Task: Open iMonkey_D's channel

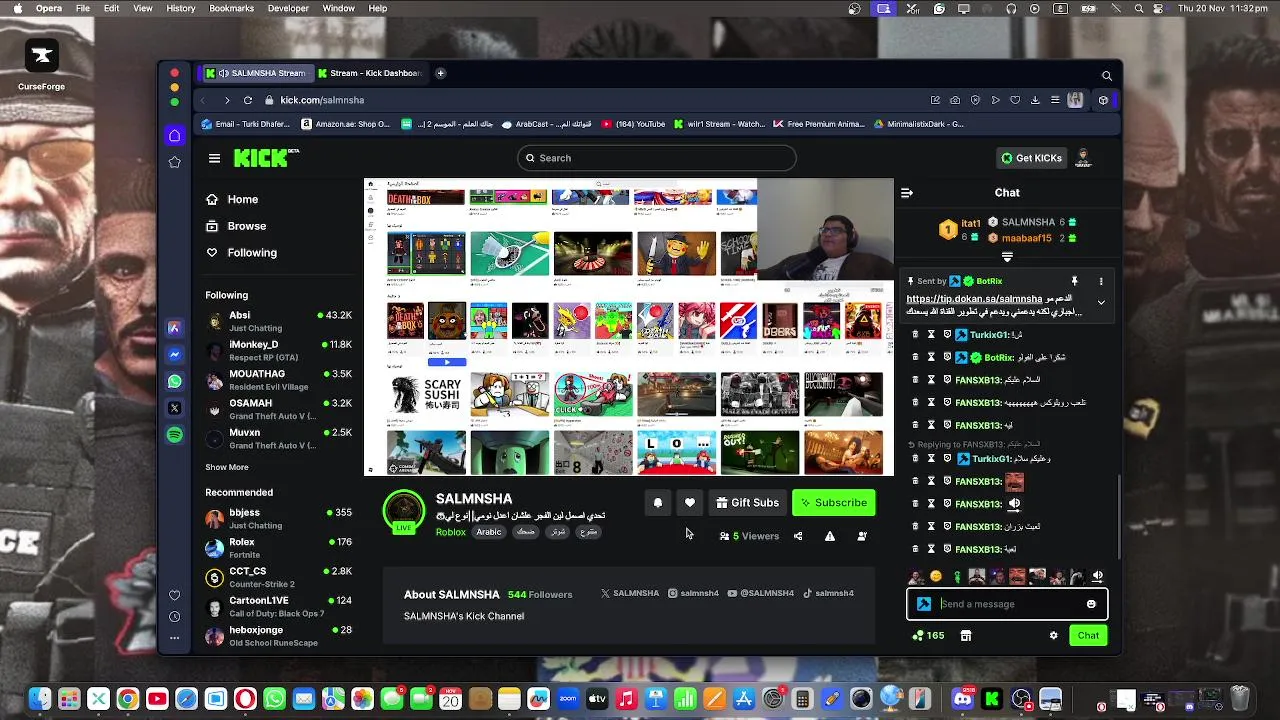Action: click(279, 350)
